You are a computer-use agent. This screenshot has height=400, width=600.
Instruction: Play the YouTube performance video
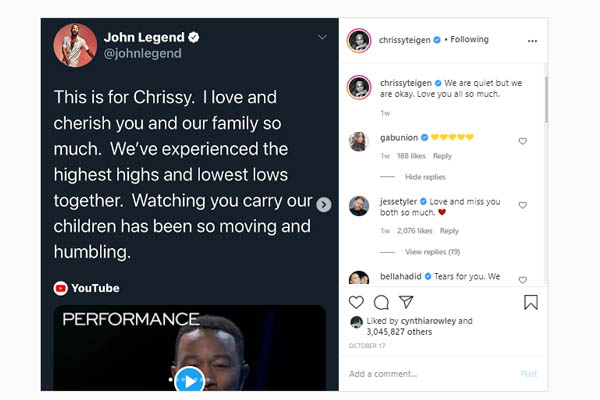pyautogui.click(x=189, y=380)
